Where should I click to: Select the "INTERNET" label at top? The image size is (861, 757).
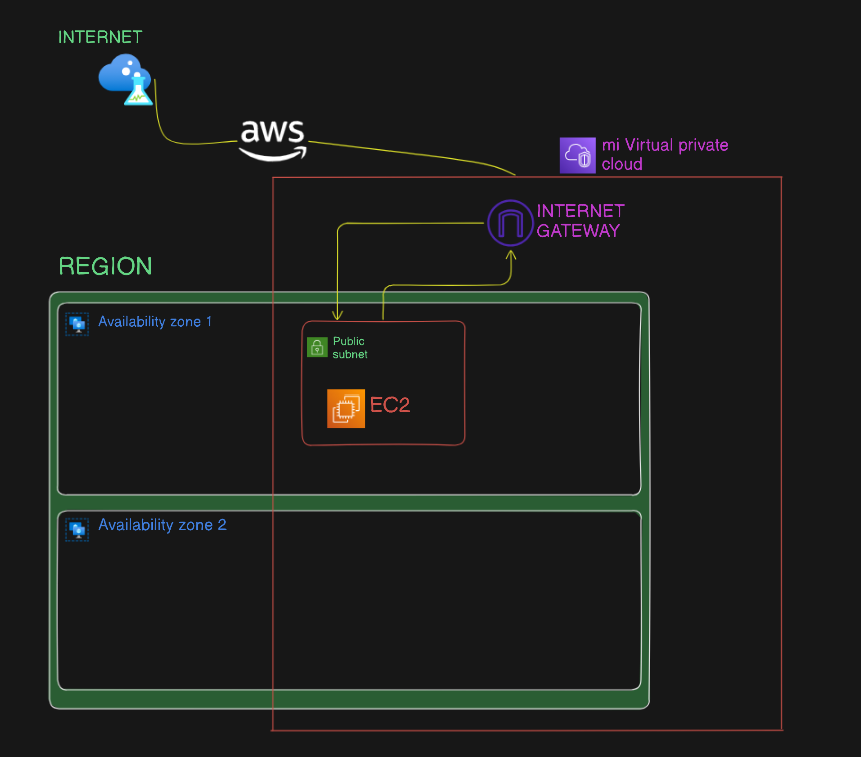point(100,37)
